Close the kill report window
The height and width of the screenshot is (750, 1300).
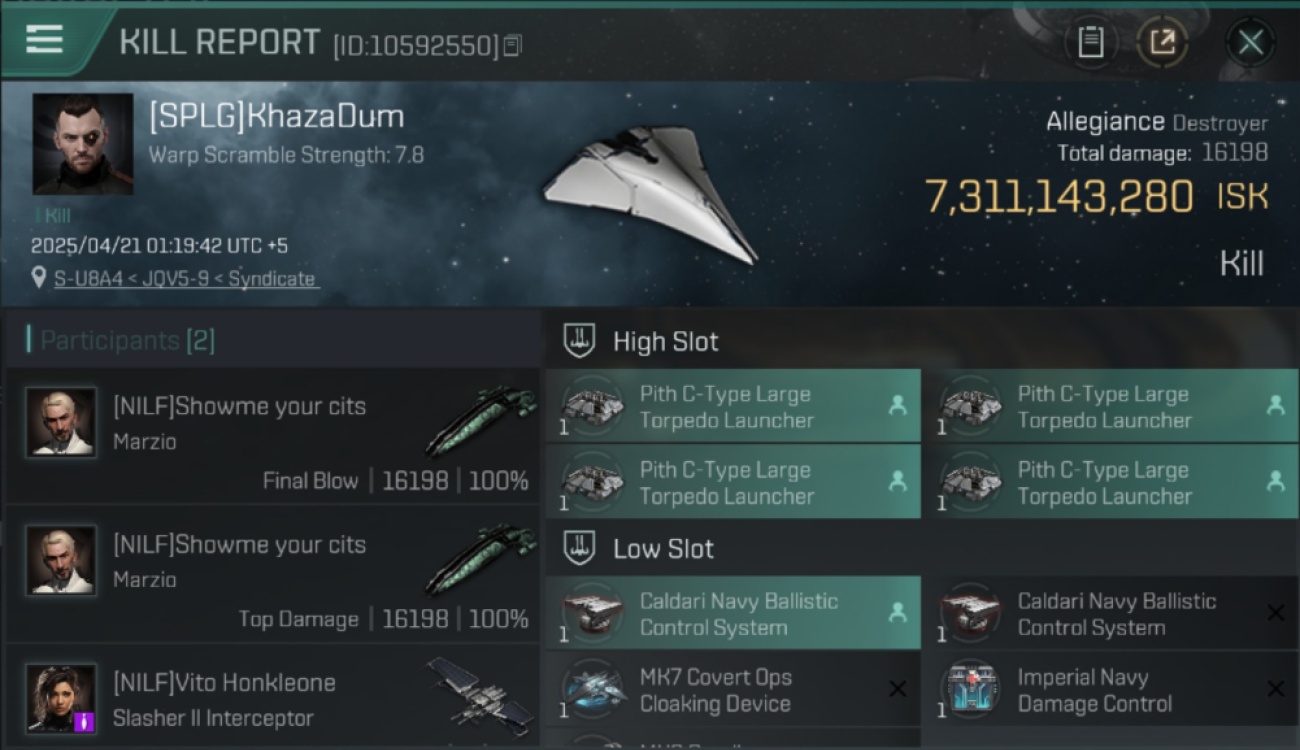(x=1250, y=42)
